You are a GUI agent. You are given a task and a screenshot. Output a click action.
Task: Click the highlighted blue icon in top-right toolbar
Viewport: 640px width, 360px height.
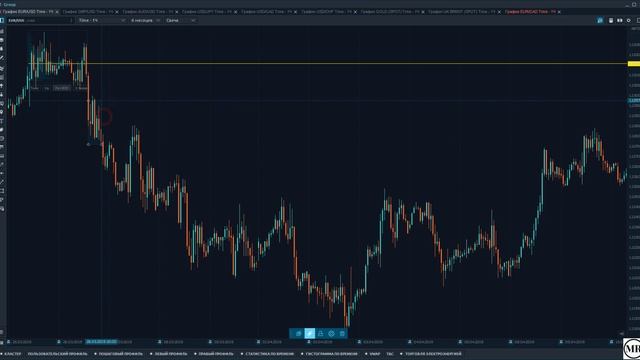click(x=600, y=20)
